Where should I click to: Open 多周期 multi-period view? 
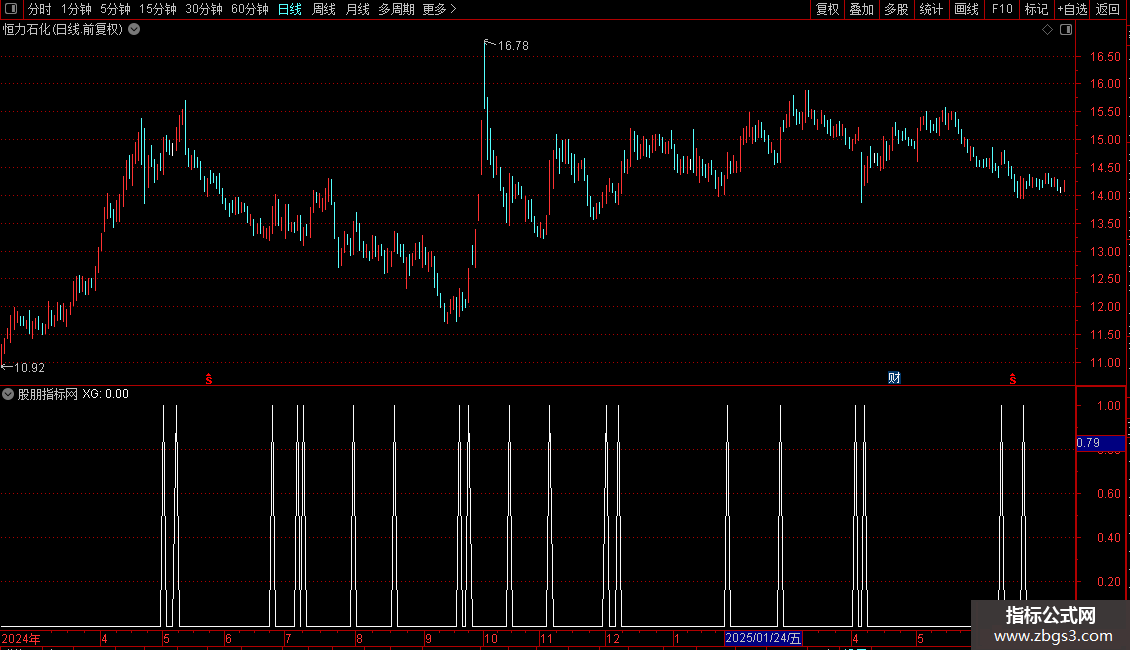[396, 9]
